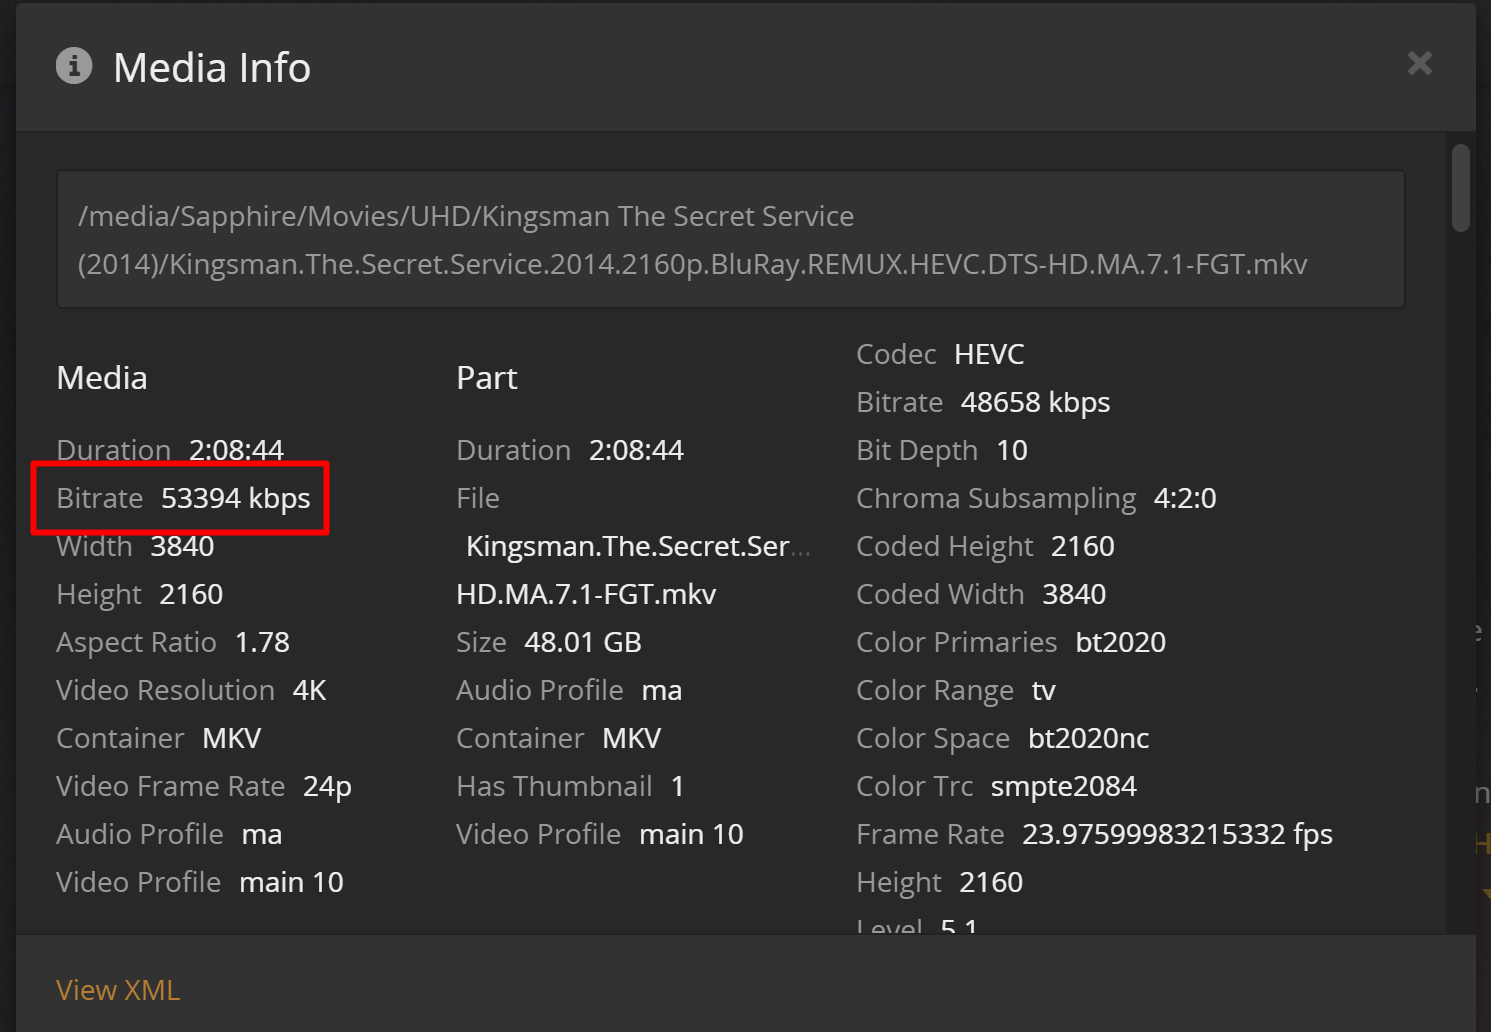Select the highlighted Bitrate value 53394 kbps
This screenshot has width=1491, height=1032.
point(236,498)
